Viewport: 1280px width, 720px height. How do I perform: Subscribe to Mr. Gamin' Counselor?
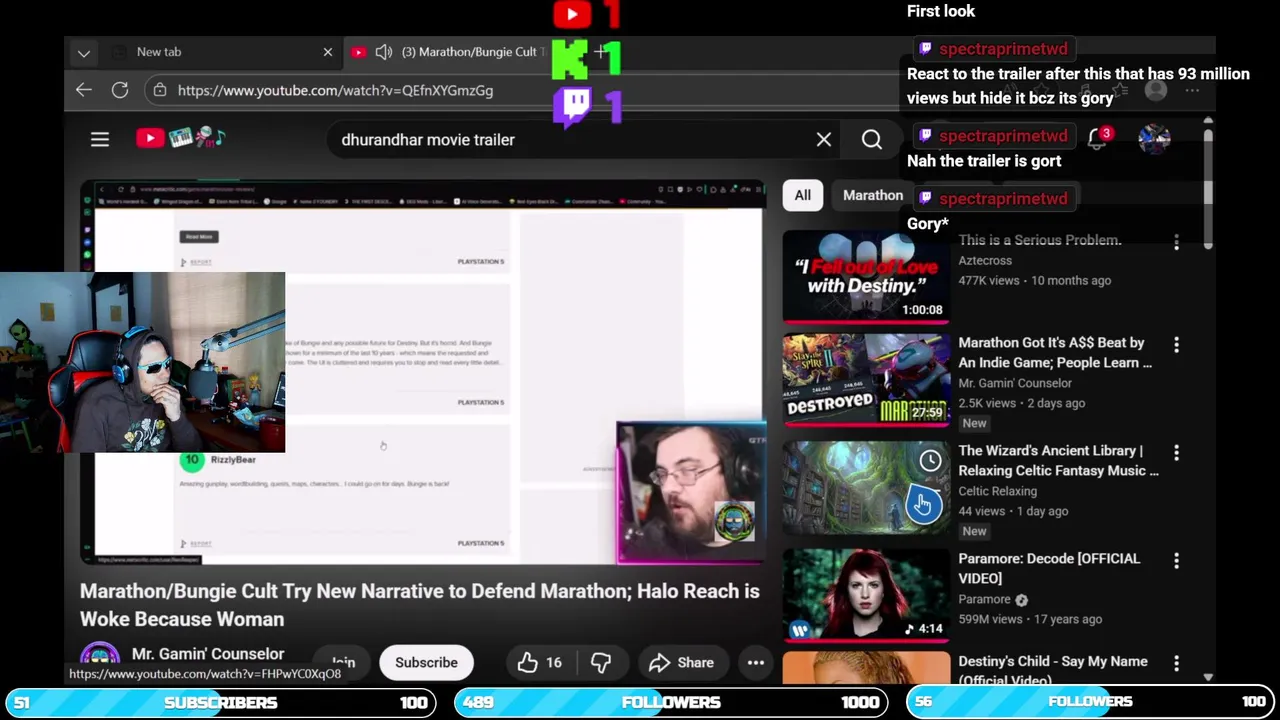(426, 662)
